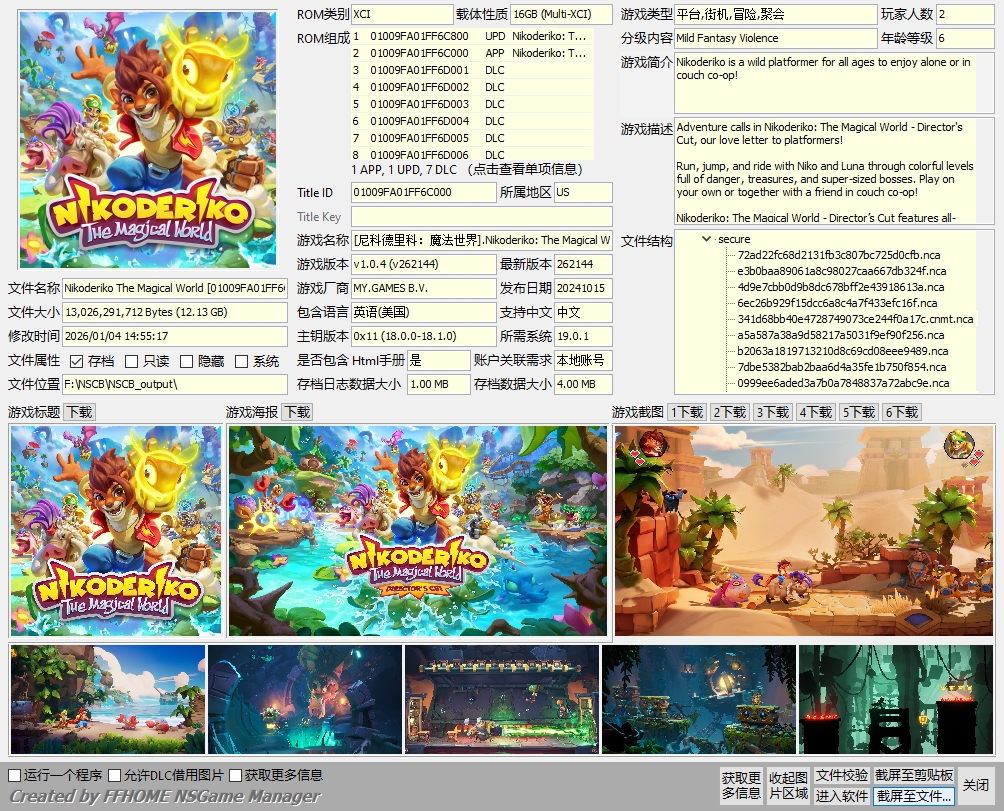Click the 6下载 screenshot download button
1004x811 pixels.
[902, 412]
